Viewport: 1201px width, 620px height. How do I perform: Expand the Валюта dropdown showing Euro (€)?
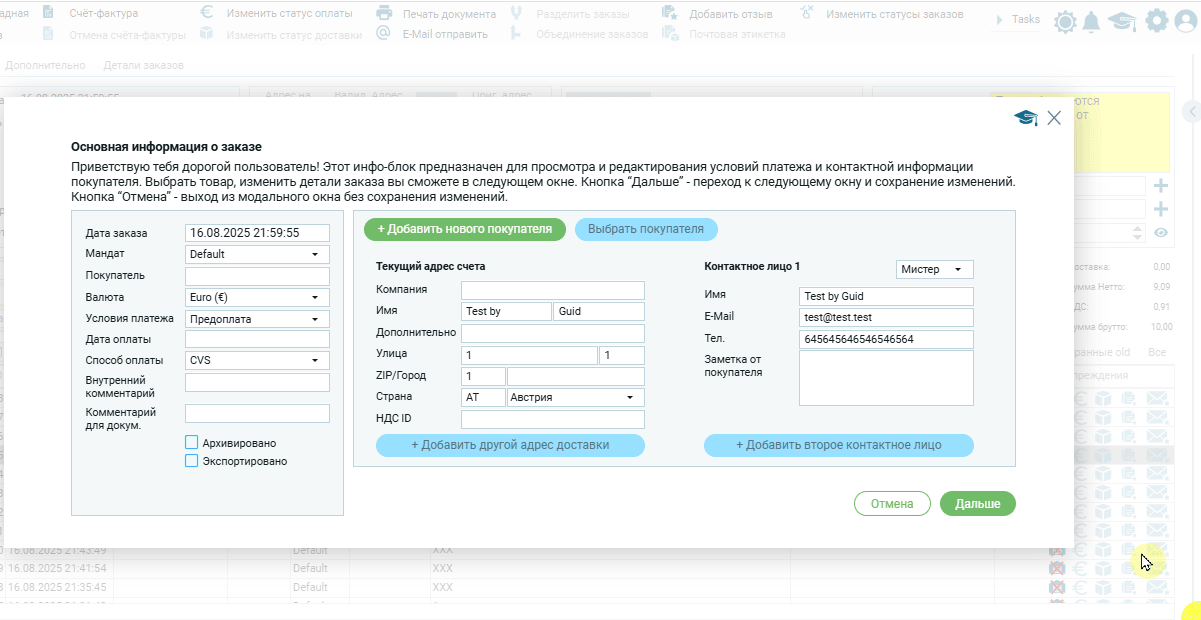point(258,297)
